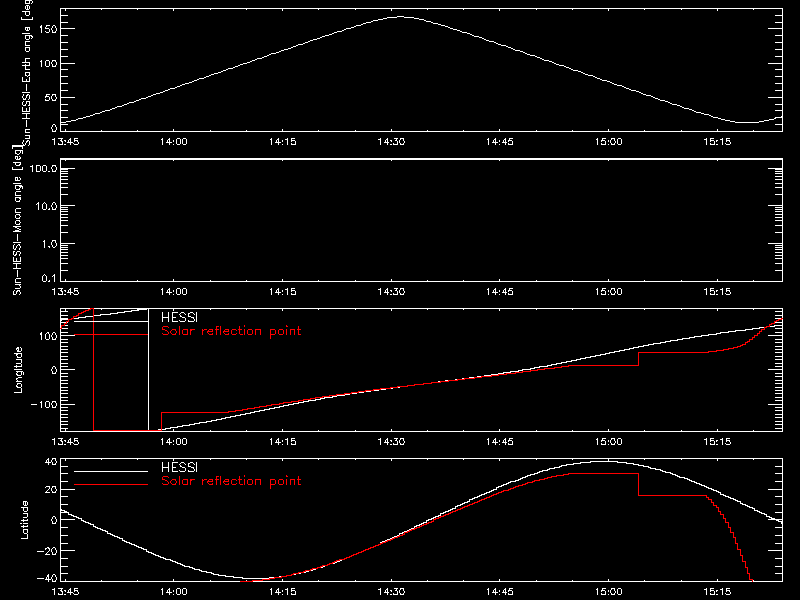Click 14:45 under the Earth angle plot

point(500,142)
